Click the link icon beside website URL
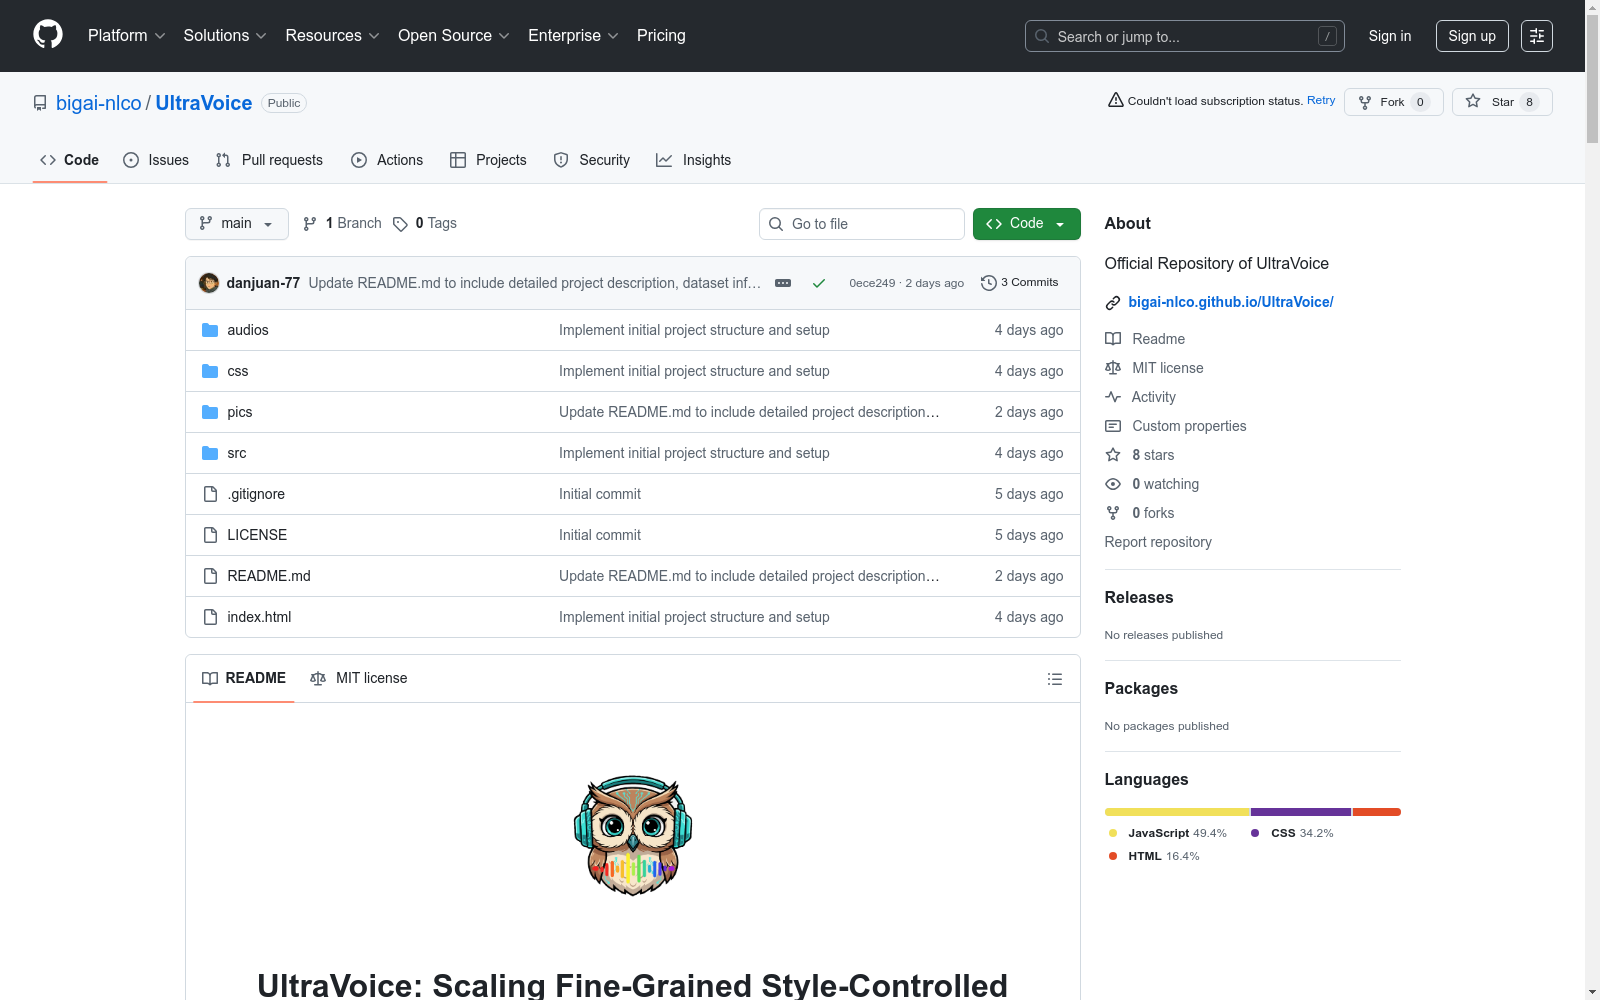 point(1113,302)
